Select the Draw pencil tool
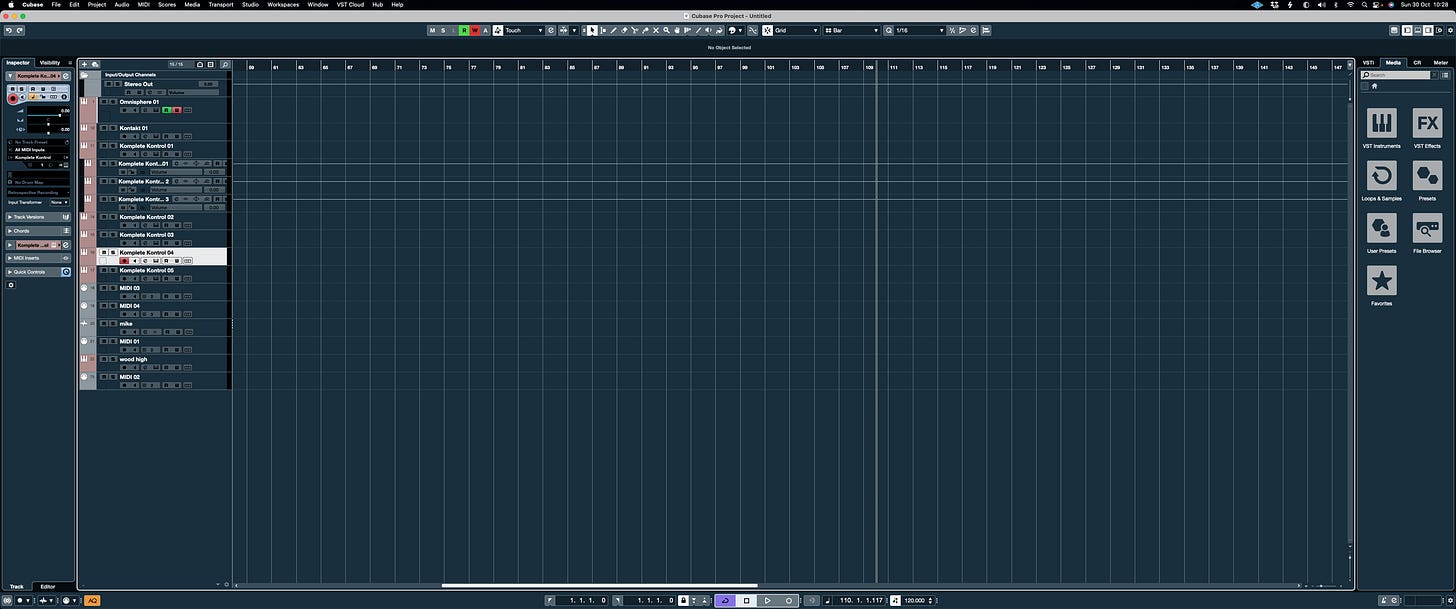Image resolution: width=1456 pixels, height=609 pixels. [x=614, y=31]
